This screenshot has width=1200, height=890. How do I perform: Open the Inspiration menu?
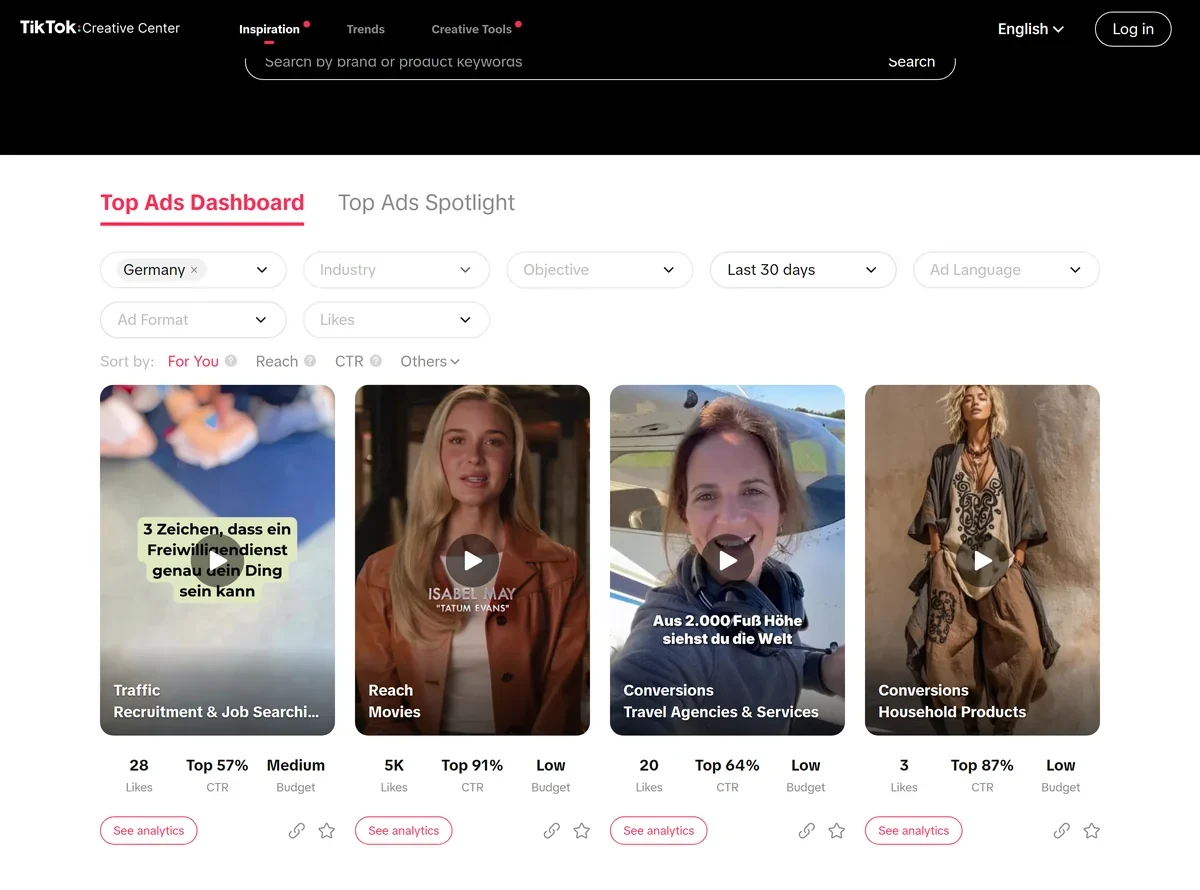pyautogui.click(x=269, y=29)
